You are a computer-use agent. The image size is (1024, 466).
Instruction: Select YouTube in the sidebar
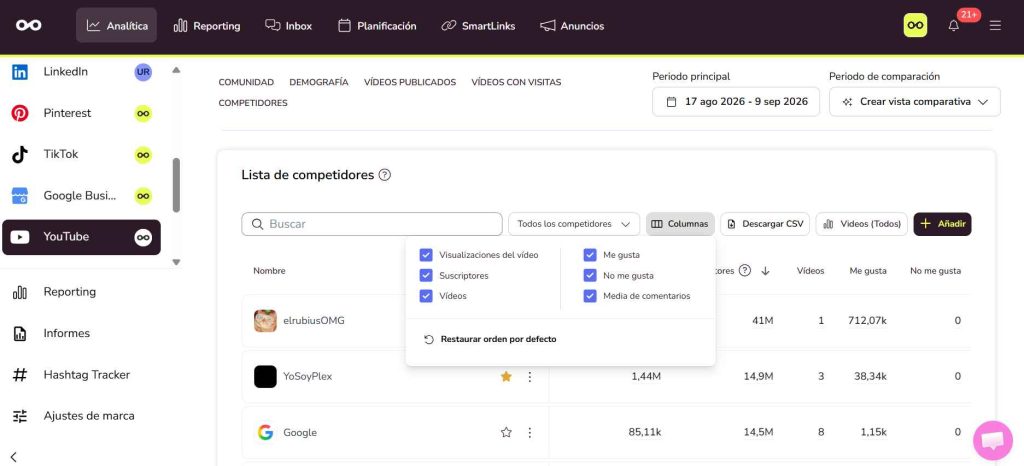click(x=82, y=237)
